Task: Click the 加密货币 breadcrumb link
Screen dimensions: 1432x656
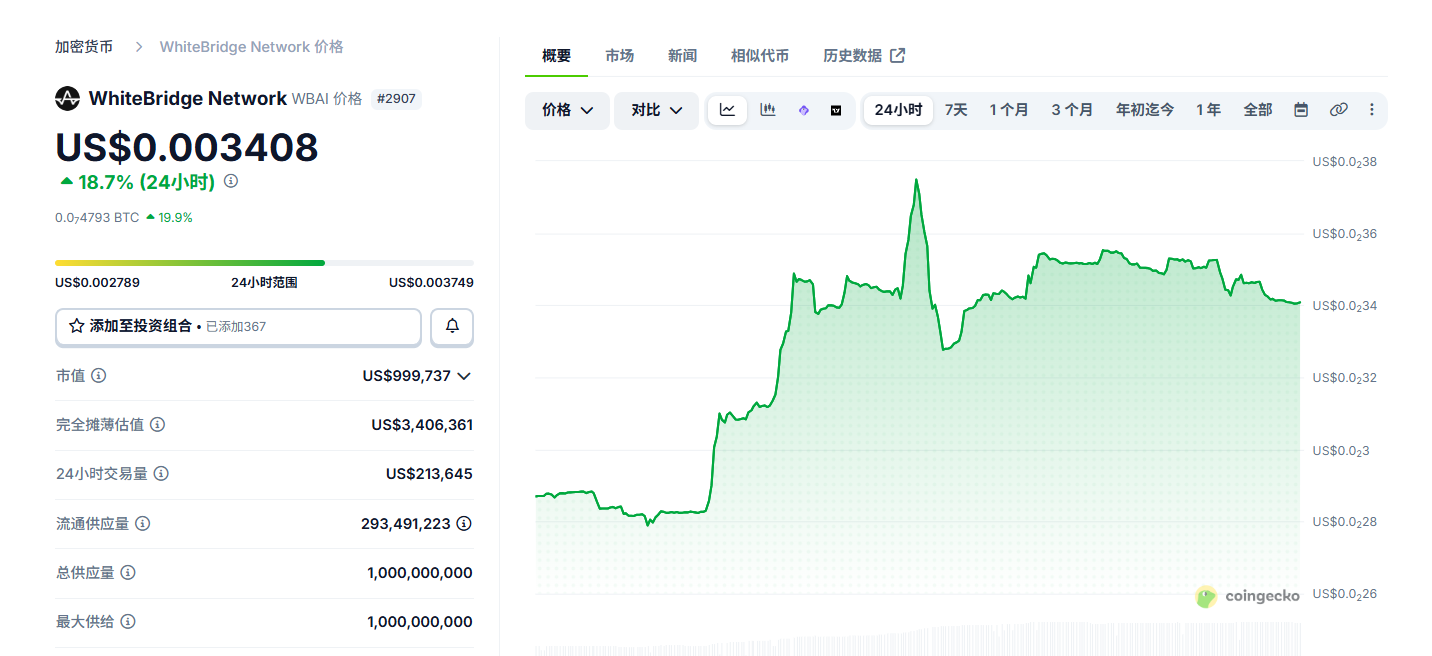Action: pyautogui.click(x=84, y=47)
